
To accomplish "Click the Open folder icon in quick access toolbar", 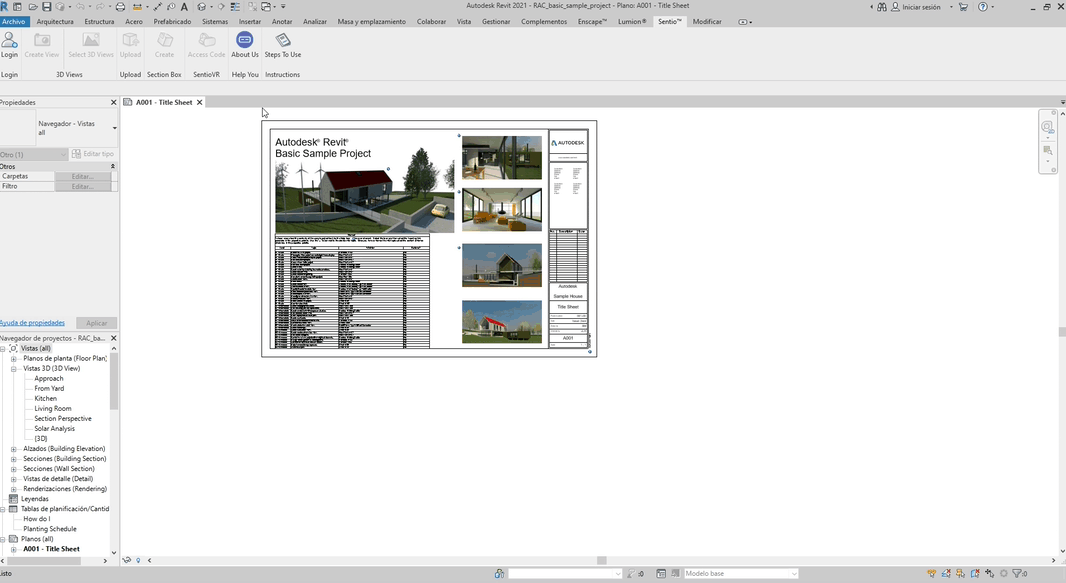I will coord(33,7).
